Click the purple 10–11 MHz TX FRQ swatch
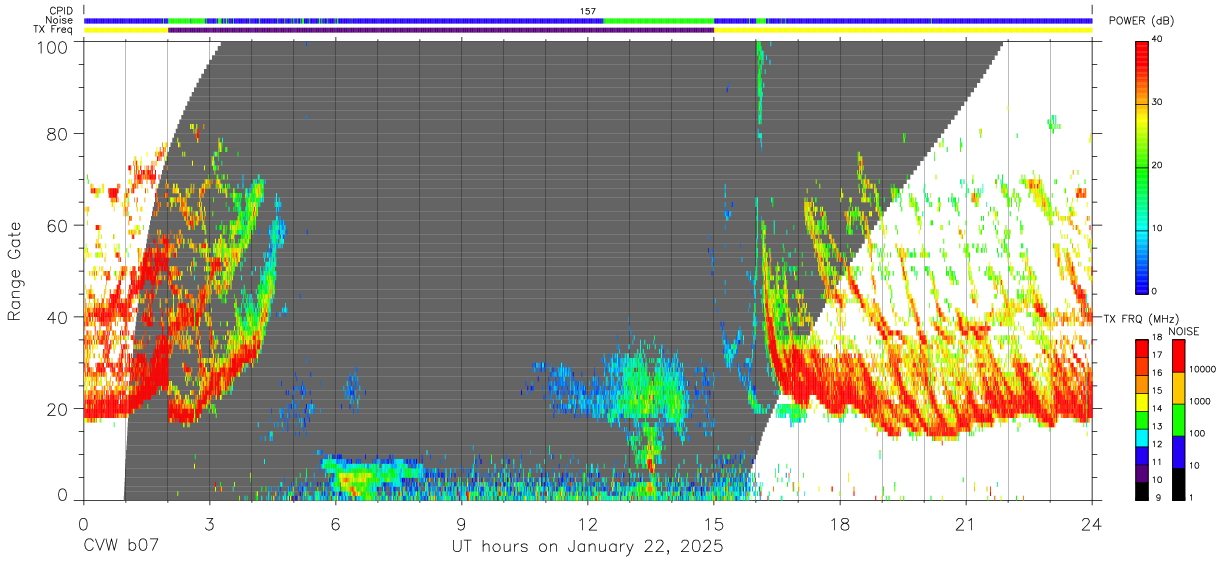1228x567 pixels. pyautogui.click(x=1142, y=471)
